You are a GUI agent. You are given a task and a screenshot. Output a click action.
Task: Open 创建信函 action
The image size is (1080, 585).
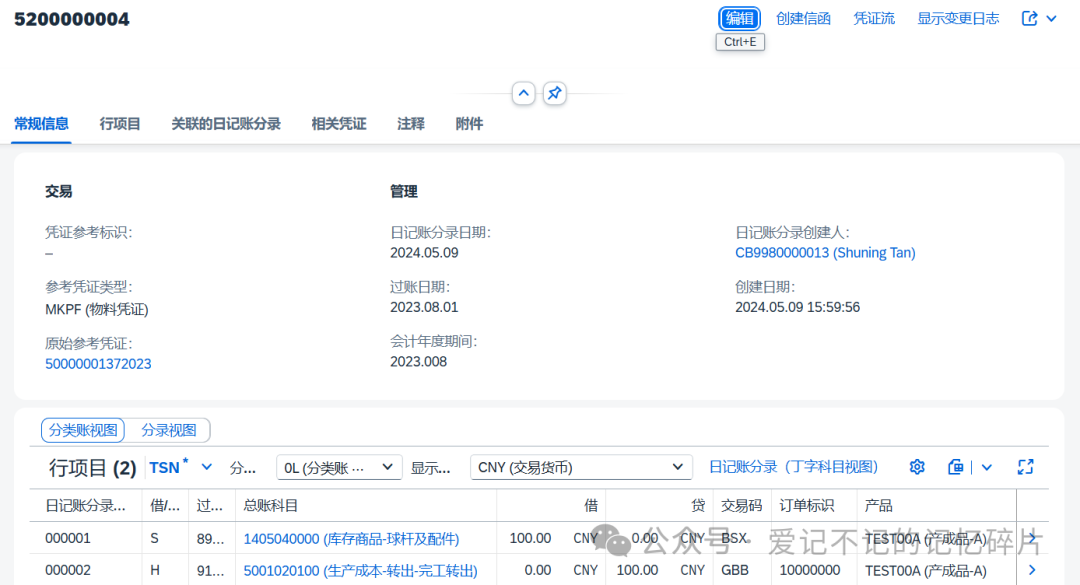pos(803,19)
